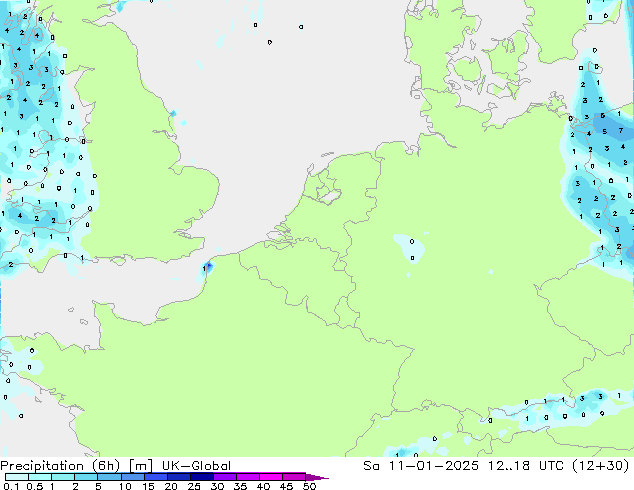Click the "[m]" unit label
Screen dimensions: 634x490
(140, 466)
